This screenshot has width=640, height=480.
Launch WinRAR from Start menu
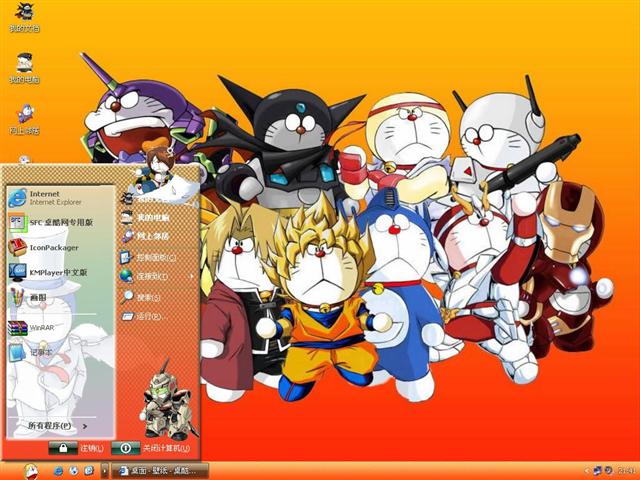click(x=60, y=327)
